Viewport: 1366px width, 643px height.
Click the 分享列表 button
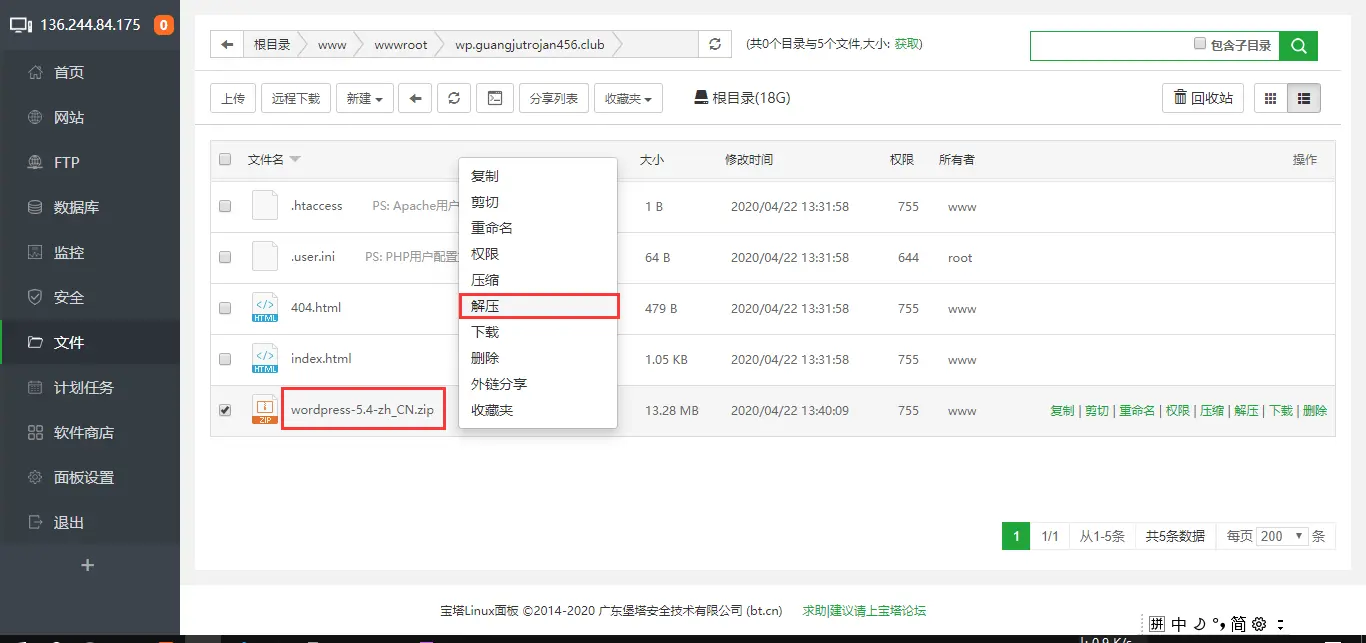pos(554,98)
